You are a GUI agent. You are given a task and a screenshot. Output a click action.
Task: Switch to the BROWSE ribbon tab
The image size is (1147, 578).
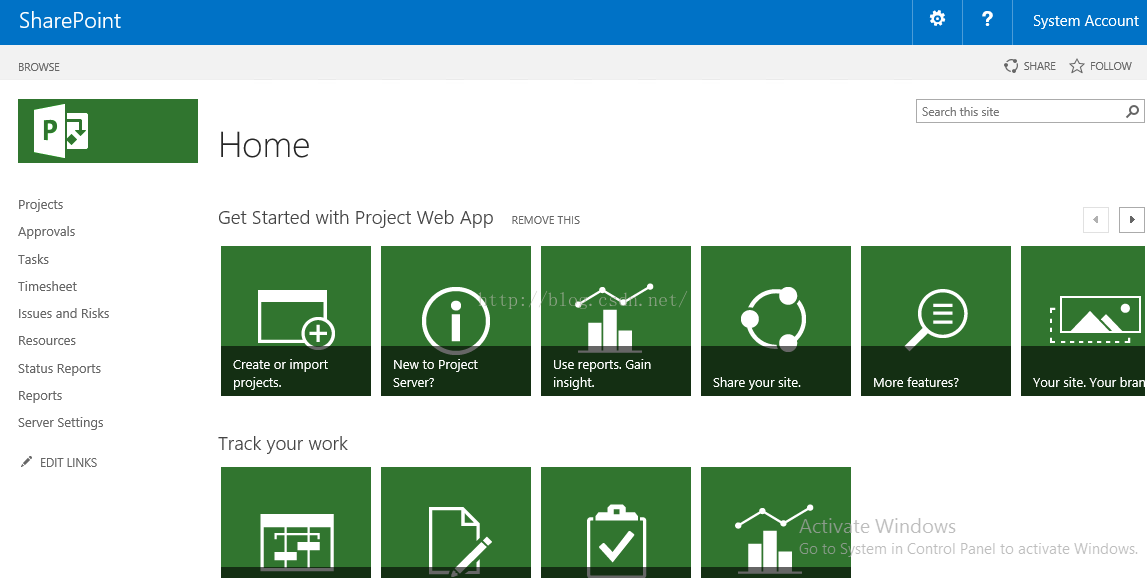click(39, 67)
